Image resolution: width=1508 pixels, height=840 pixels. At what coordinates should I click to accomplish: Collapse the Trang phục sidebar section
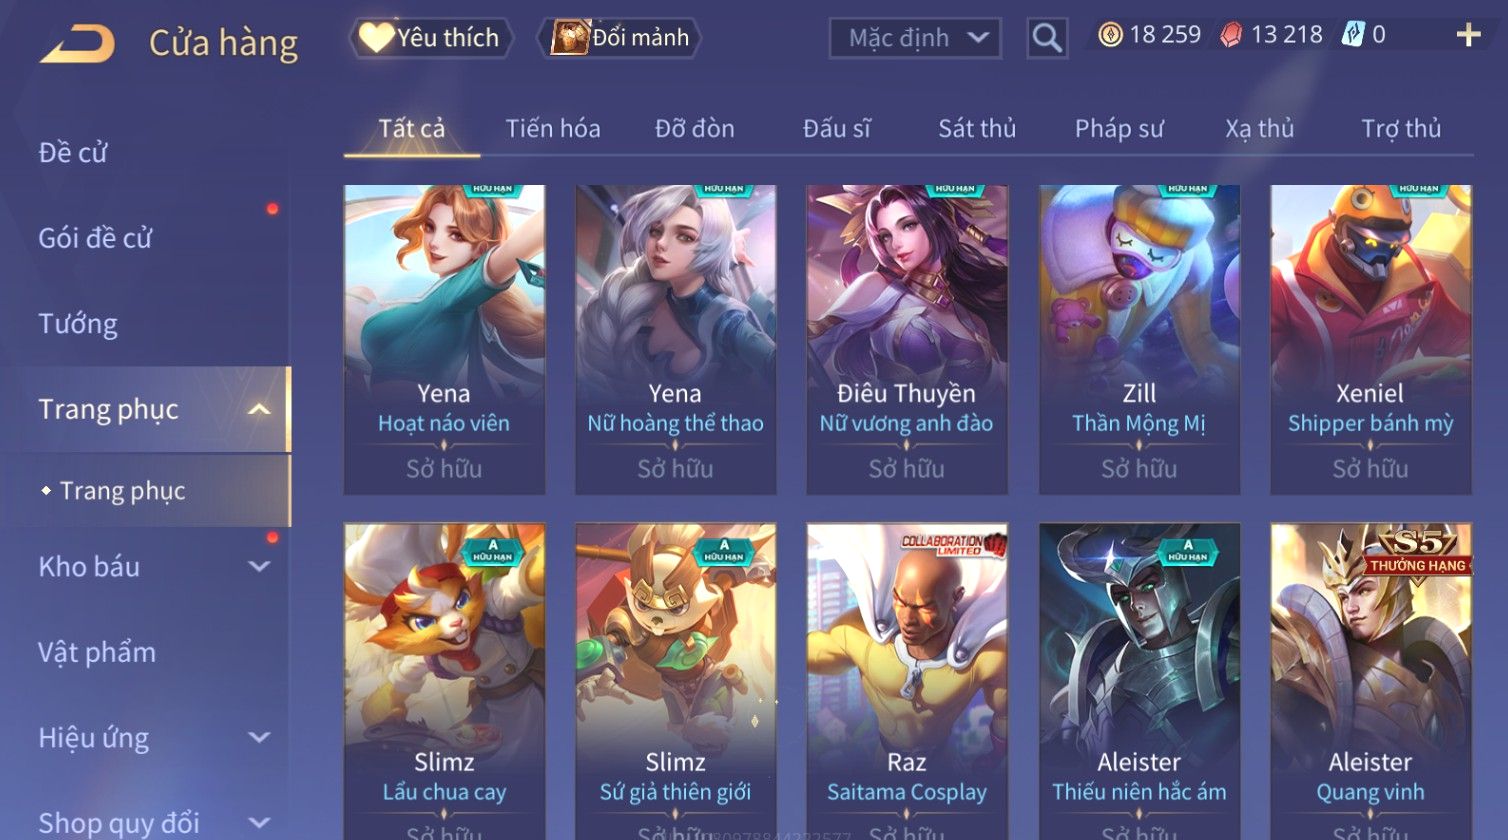pyautogui.click(x=259, y=409)
